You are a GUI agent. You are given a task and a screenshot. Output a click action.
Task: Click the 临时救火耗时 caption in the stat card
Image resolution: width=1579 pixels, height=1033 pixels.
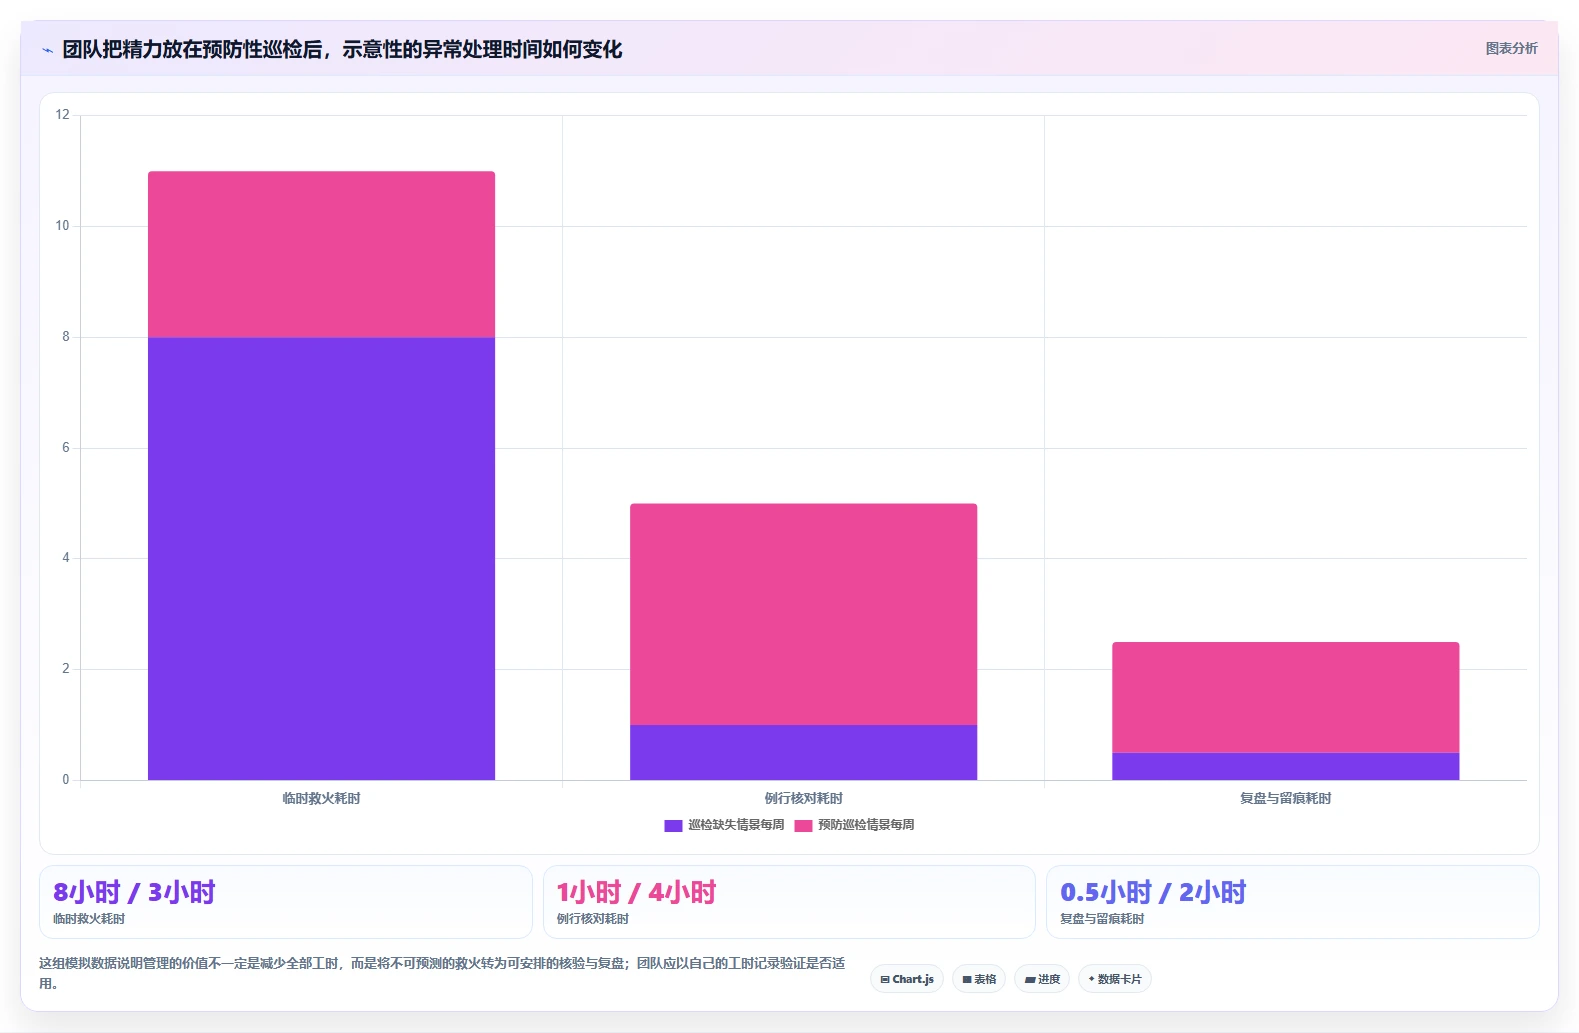pyautogui.click(x=89, y=919)
